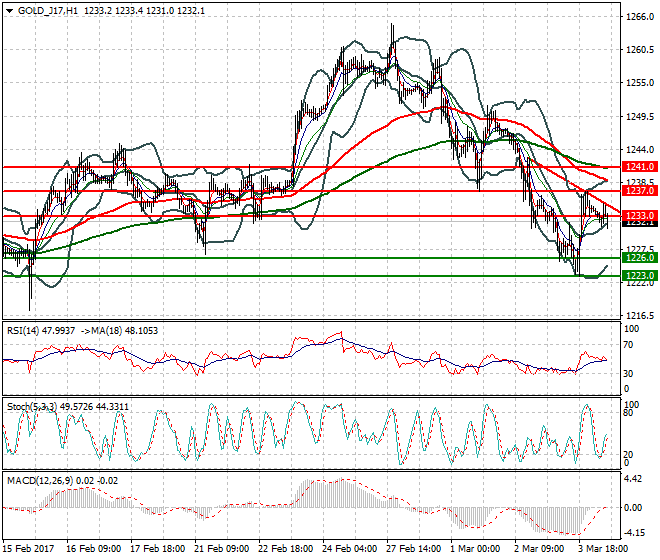Click the 3 Mar 18:00 time label

pos(603,549)
